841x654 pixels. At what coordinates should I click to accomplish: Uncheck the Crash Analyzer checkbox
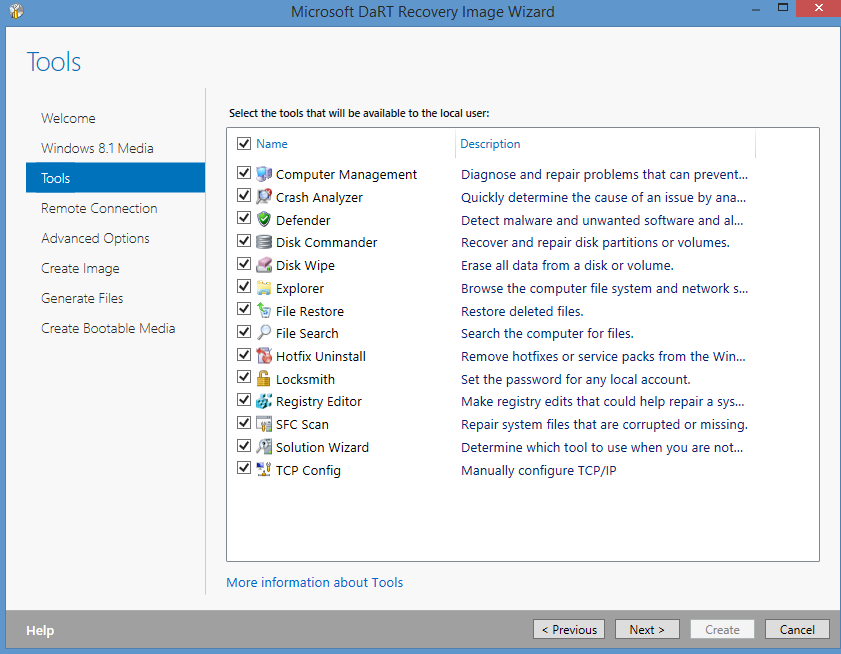(x=244, y=195)
